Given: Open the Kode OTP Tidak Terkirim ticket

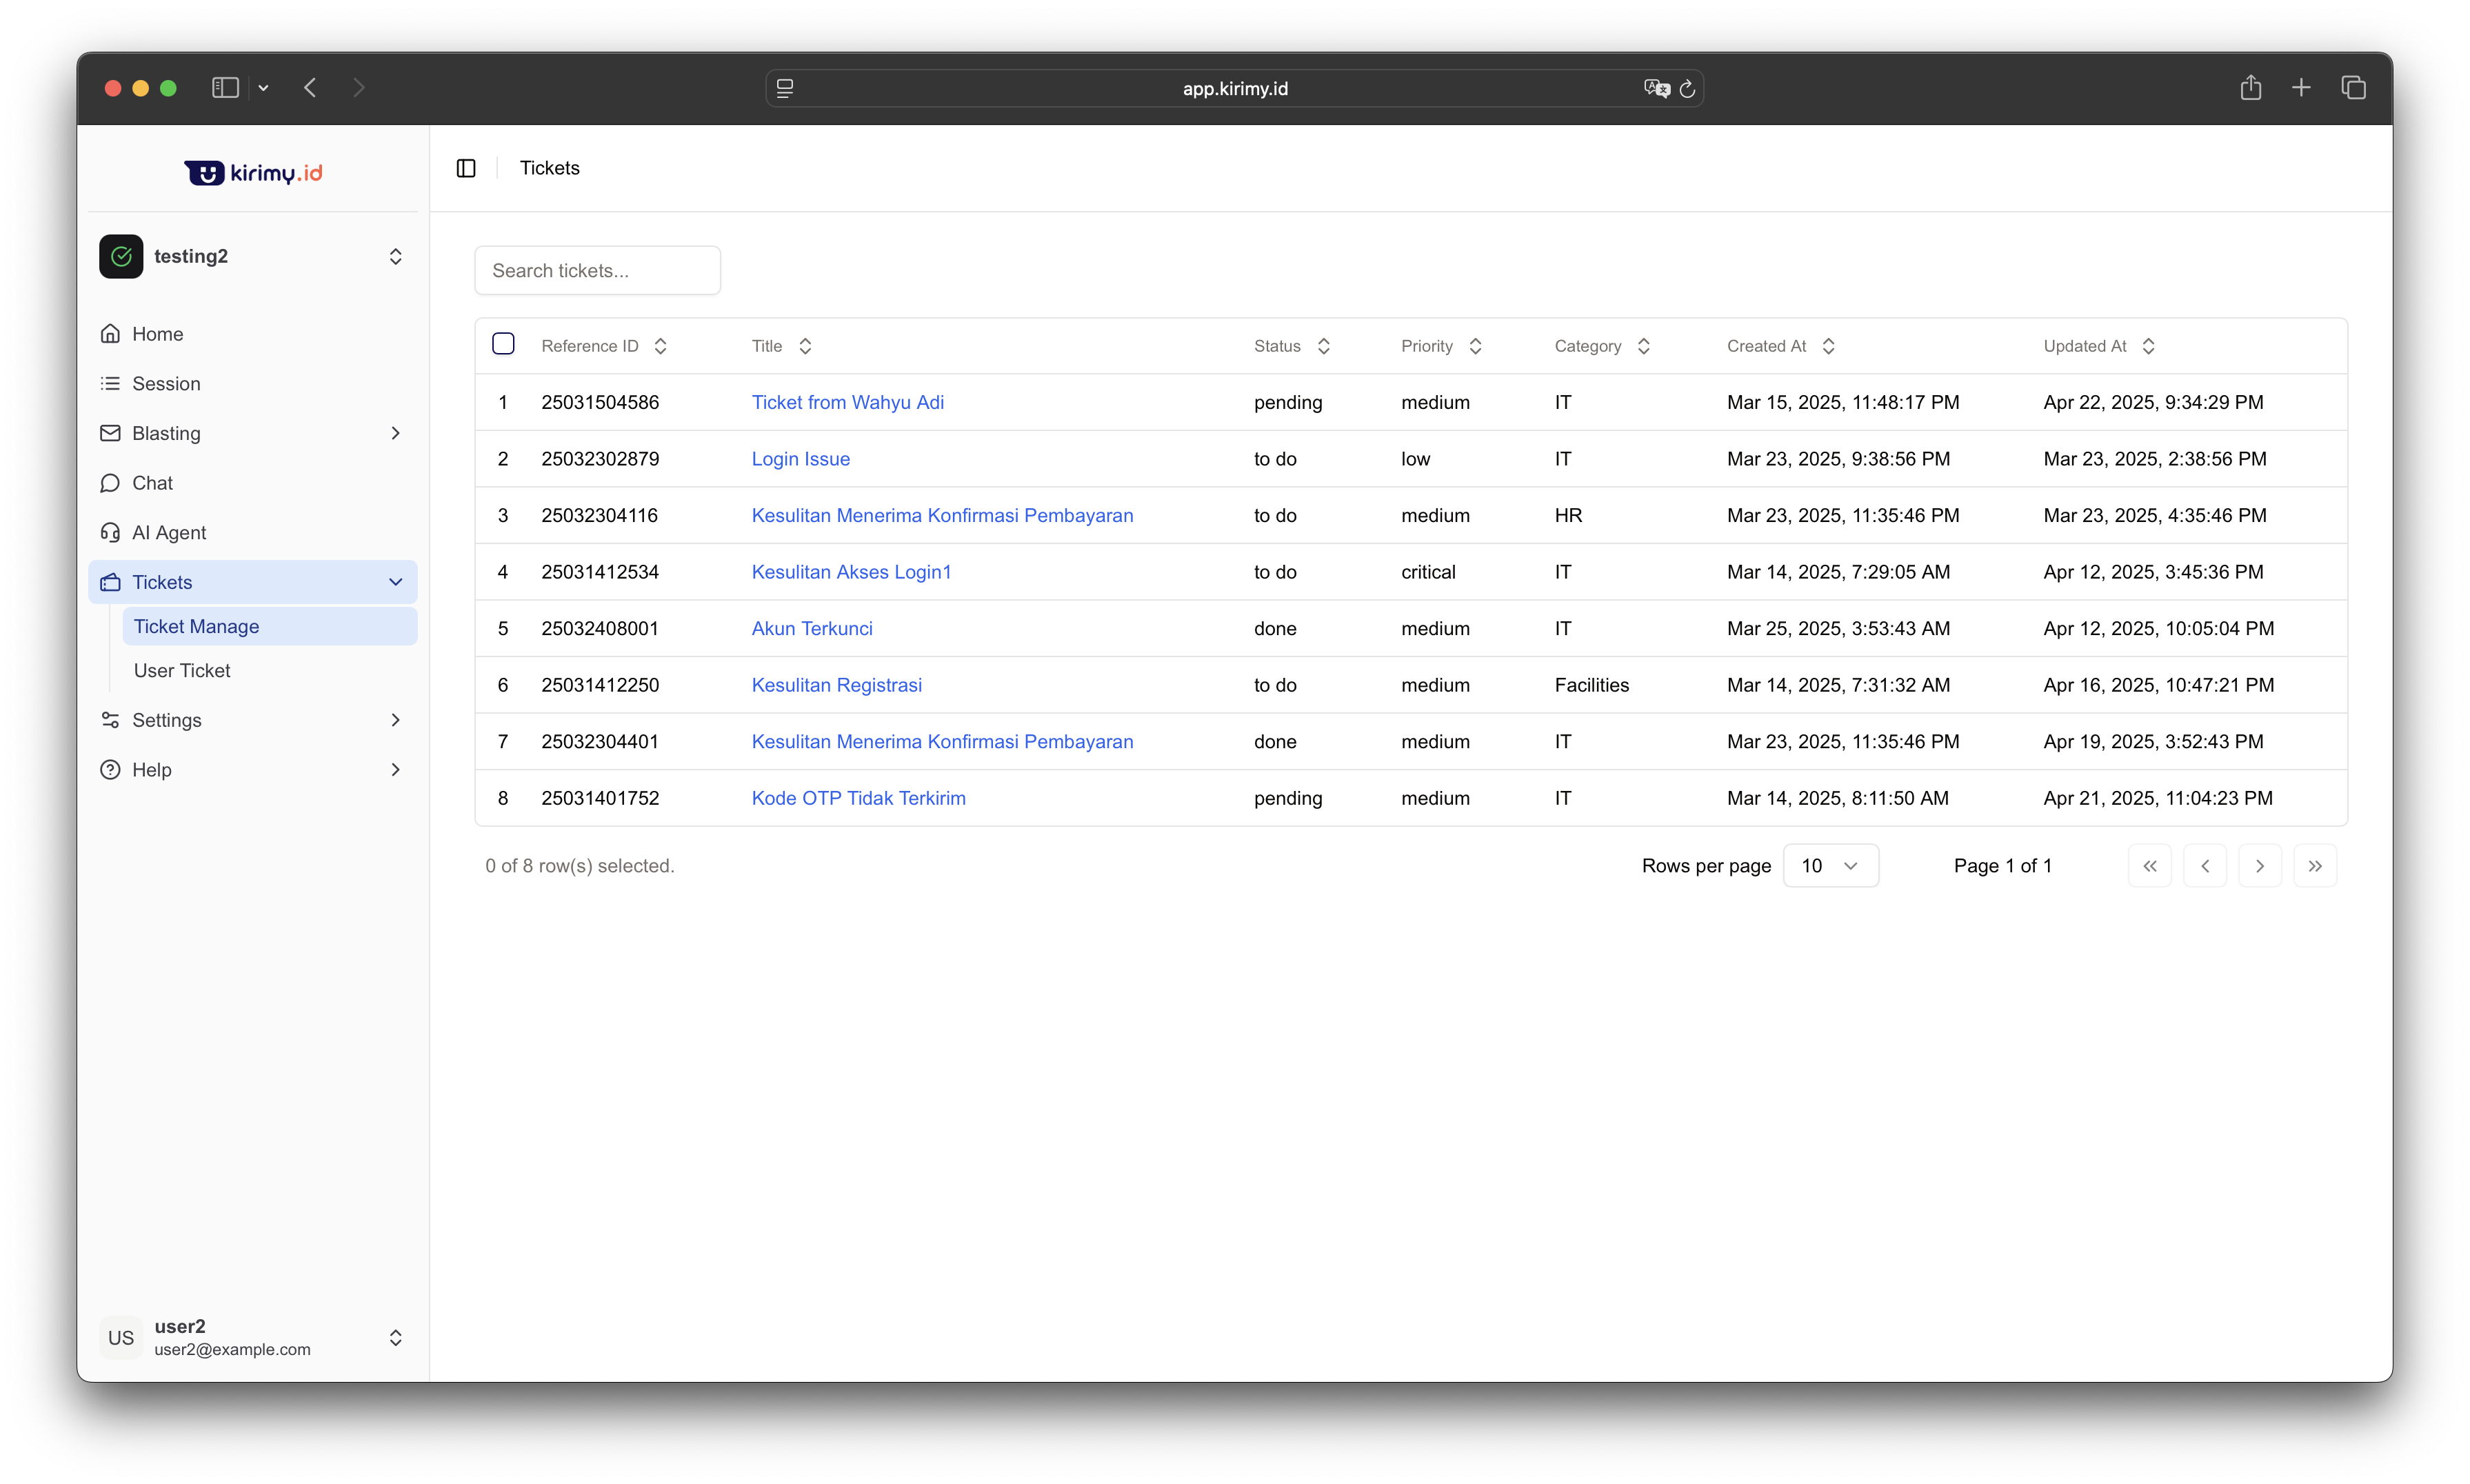Looking at the screenshot, I should [x=858, y=798].
